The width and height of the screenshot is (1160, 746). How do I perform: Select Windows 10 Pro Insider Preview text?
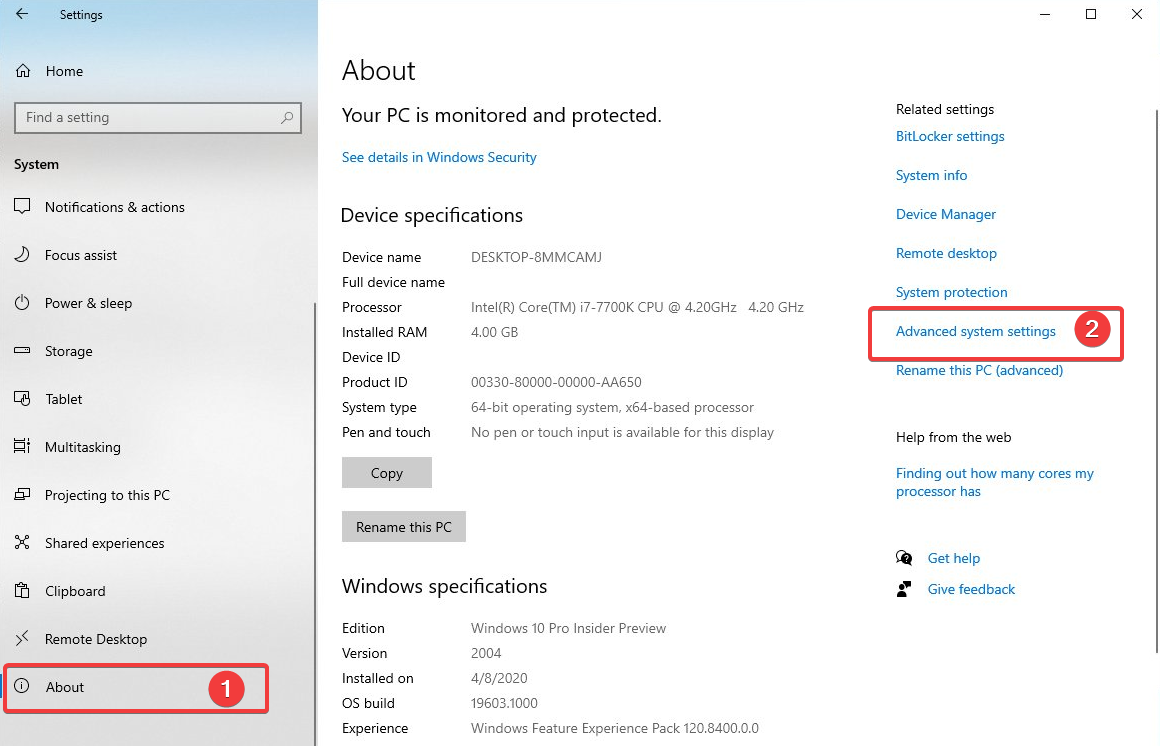click(568, 628)
